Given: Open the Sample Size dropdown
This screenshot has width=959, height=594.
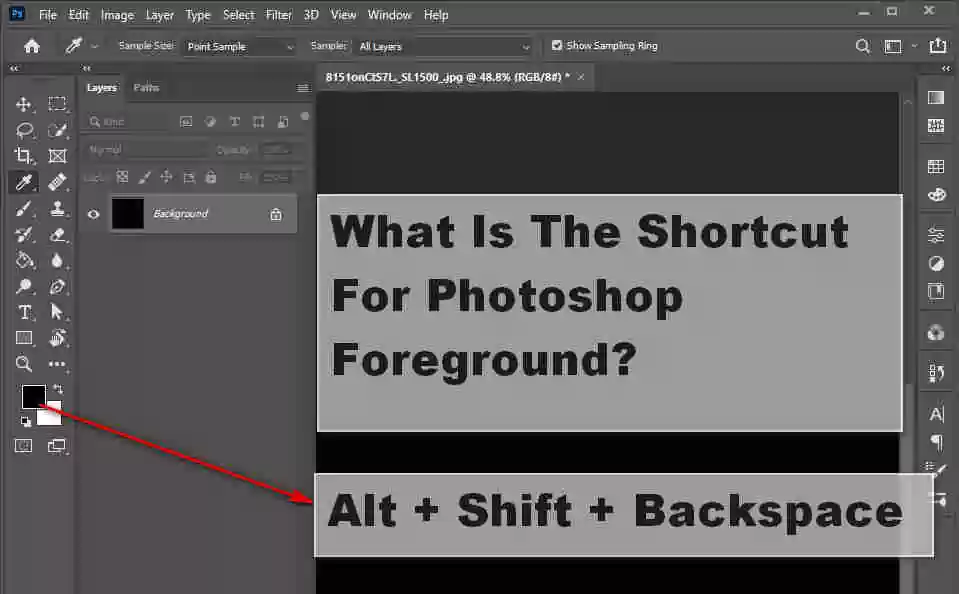Looking at the screenshot, I should tap(239, 46).
